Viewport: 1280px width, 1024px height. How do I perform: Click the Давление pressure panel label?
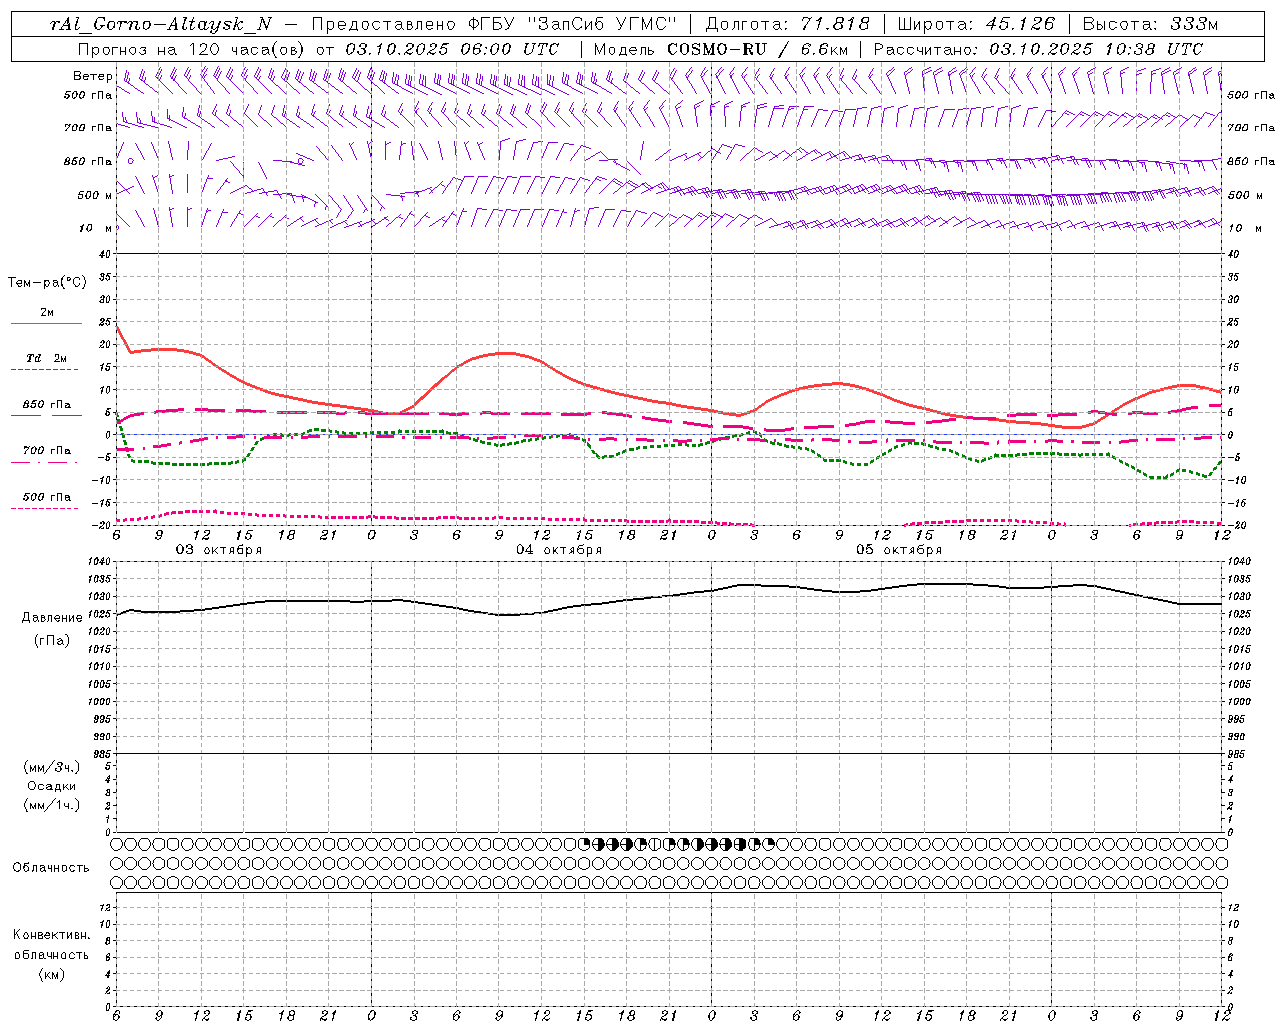coord(52,618)
